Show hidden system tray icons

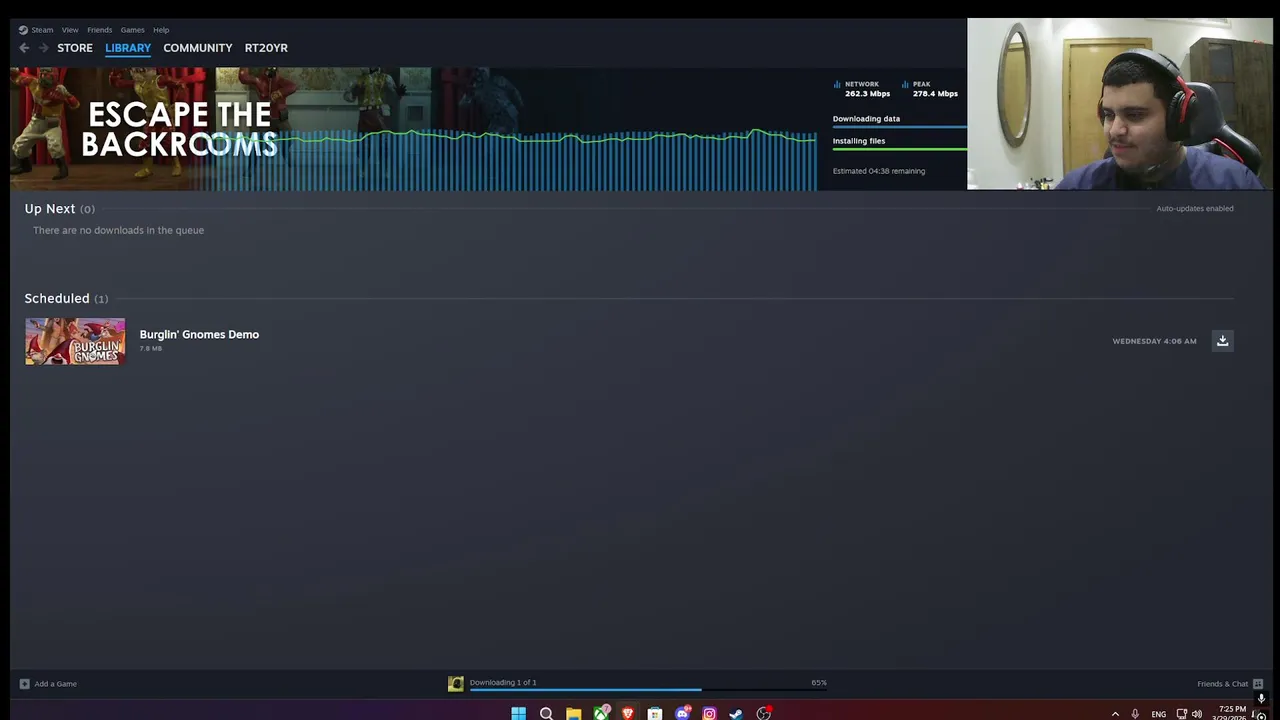pyautogui.click(x=1115, y=714)
